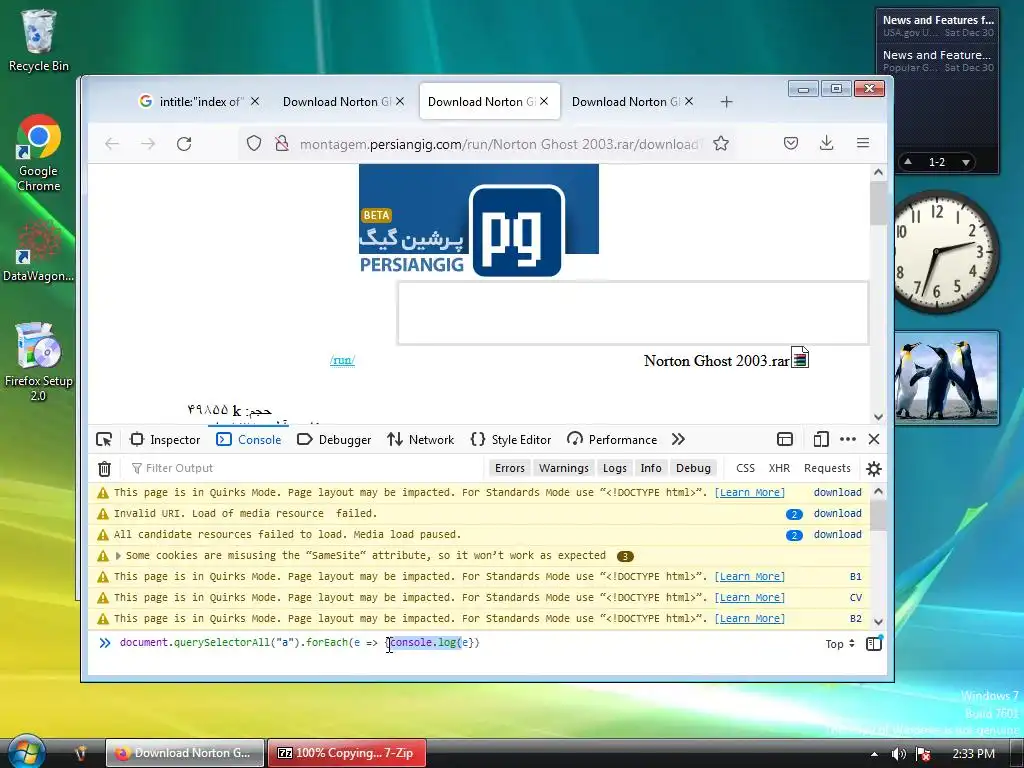This screenshot has height=768, width=1024.
Task: Open devtools three-dot customize menu
Action: click(848, 440)
